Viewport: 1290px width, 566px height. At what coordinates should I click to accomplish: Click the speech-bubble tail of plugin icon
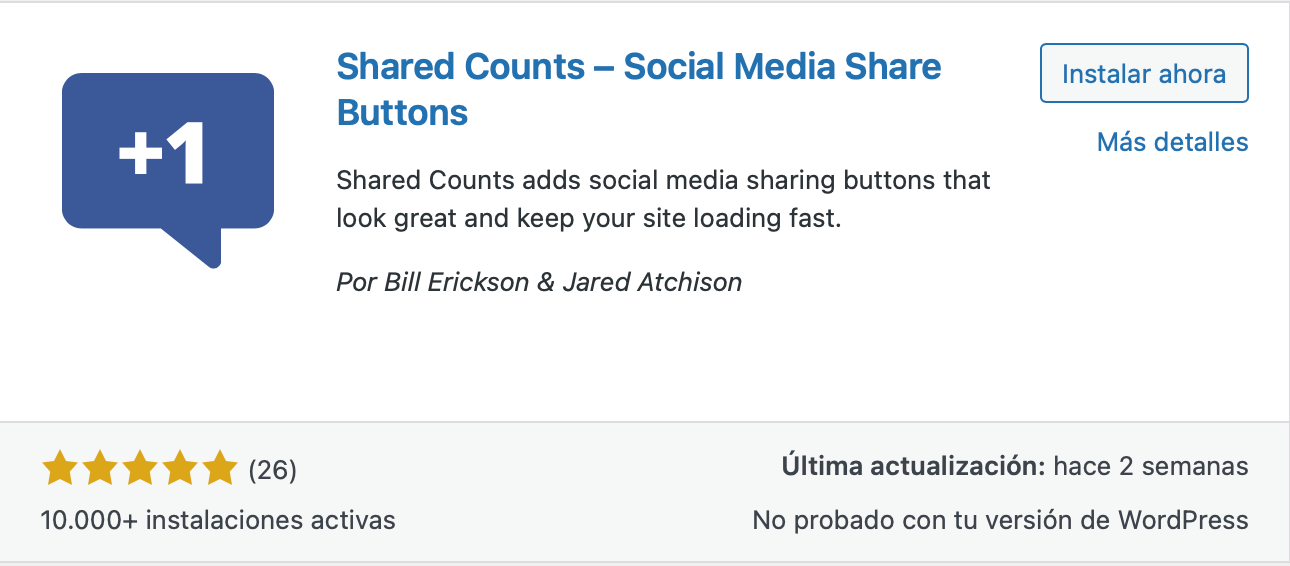[x=193, y=247]
